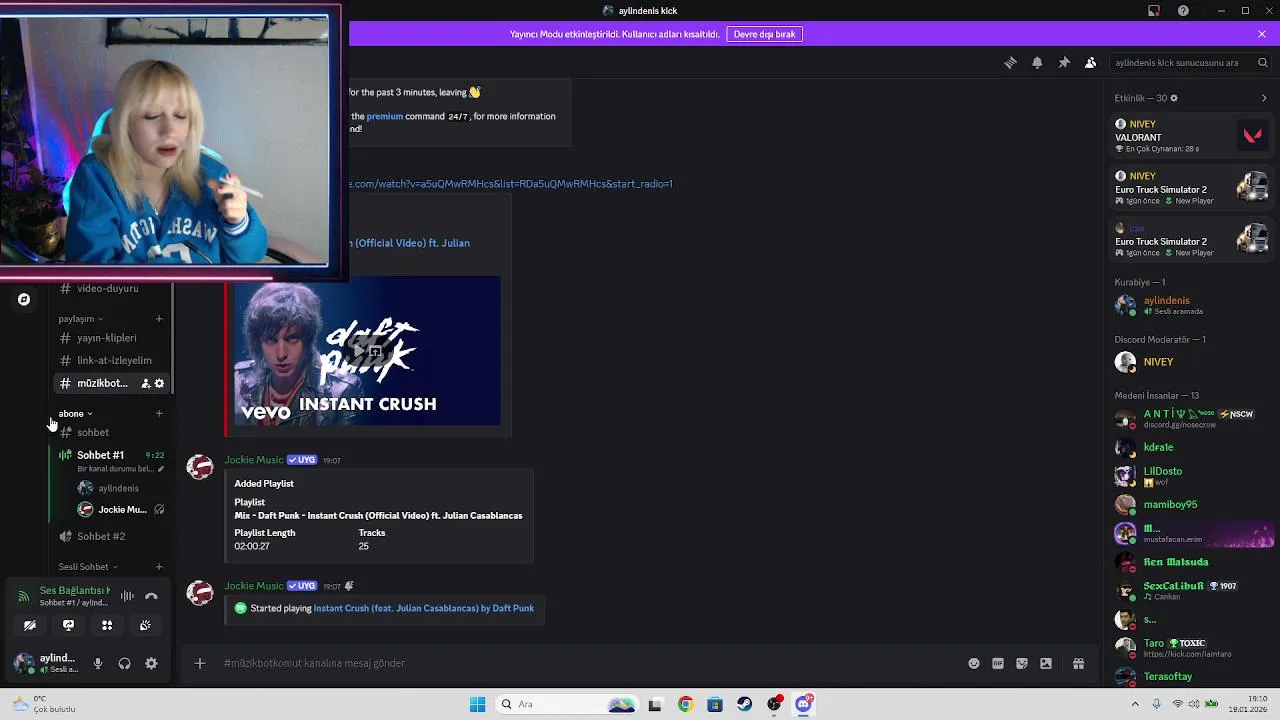This screenshot has width=1280, height=720.
Task: Open the YouTube watch link
Action: point(510,184)
